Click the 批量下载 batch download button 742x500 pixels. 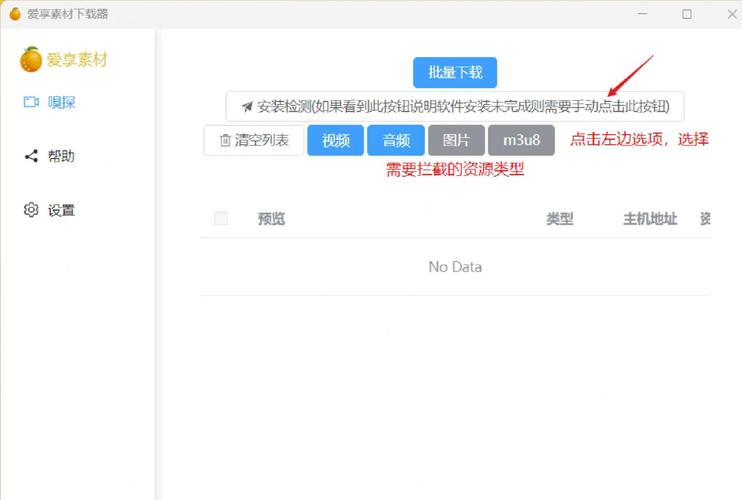[x=455, y=72]
